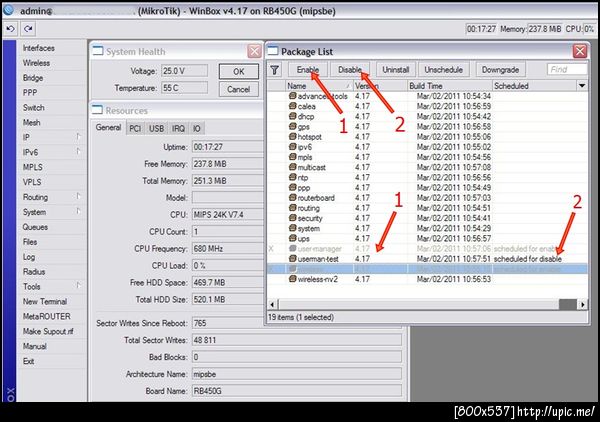Select the wireless-nv2 package icon
This screenshot has height=422, width=600.
tap(292, 279)
